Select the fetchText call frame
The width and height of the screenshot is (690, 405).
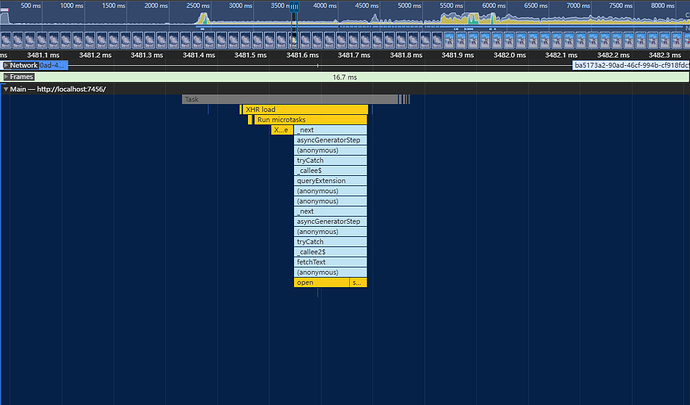(x=330, y=262)
